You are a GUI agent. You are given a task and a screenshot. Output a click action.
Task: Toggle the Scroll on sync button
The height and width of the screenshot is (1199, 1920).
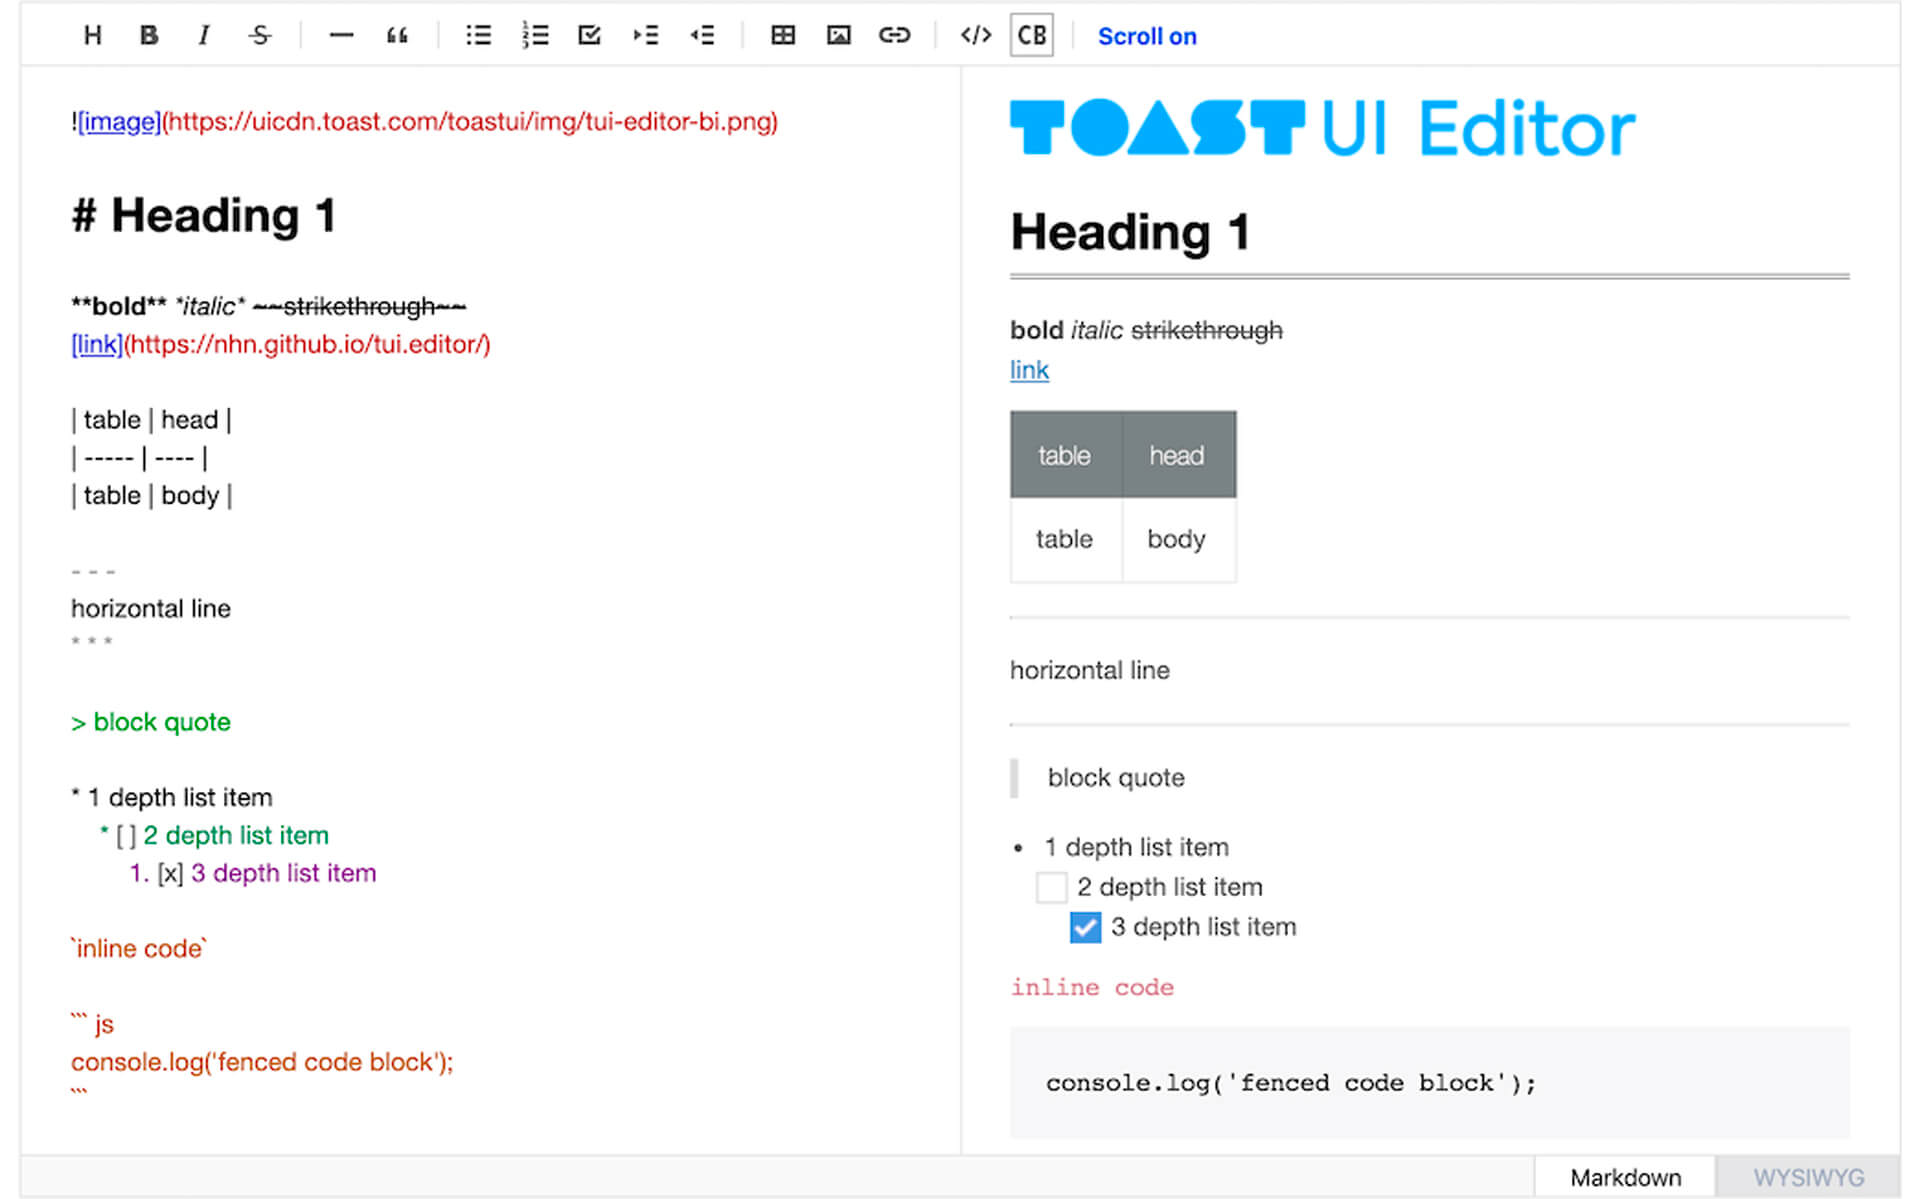pyautogui.click(x=1147, y=37)
